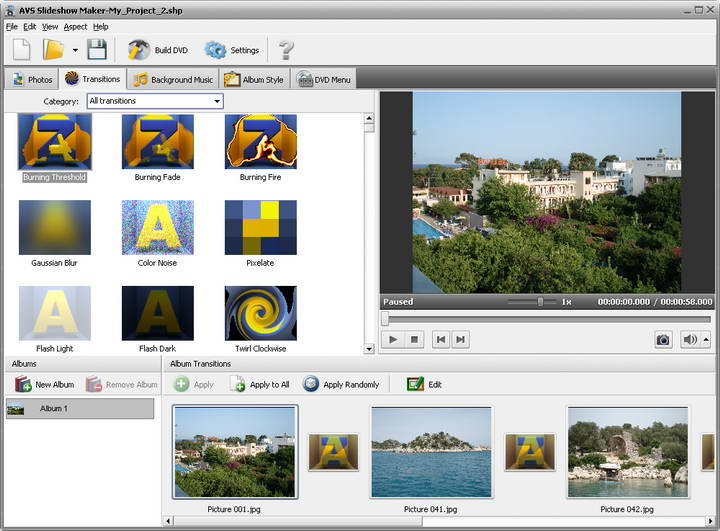Choose the Pixelate transition
Viewport: 720px width, 531px height.
tap(260, 234)
